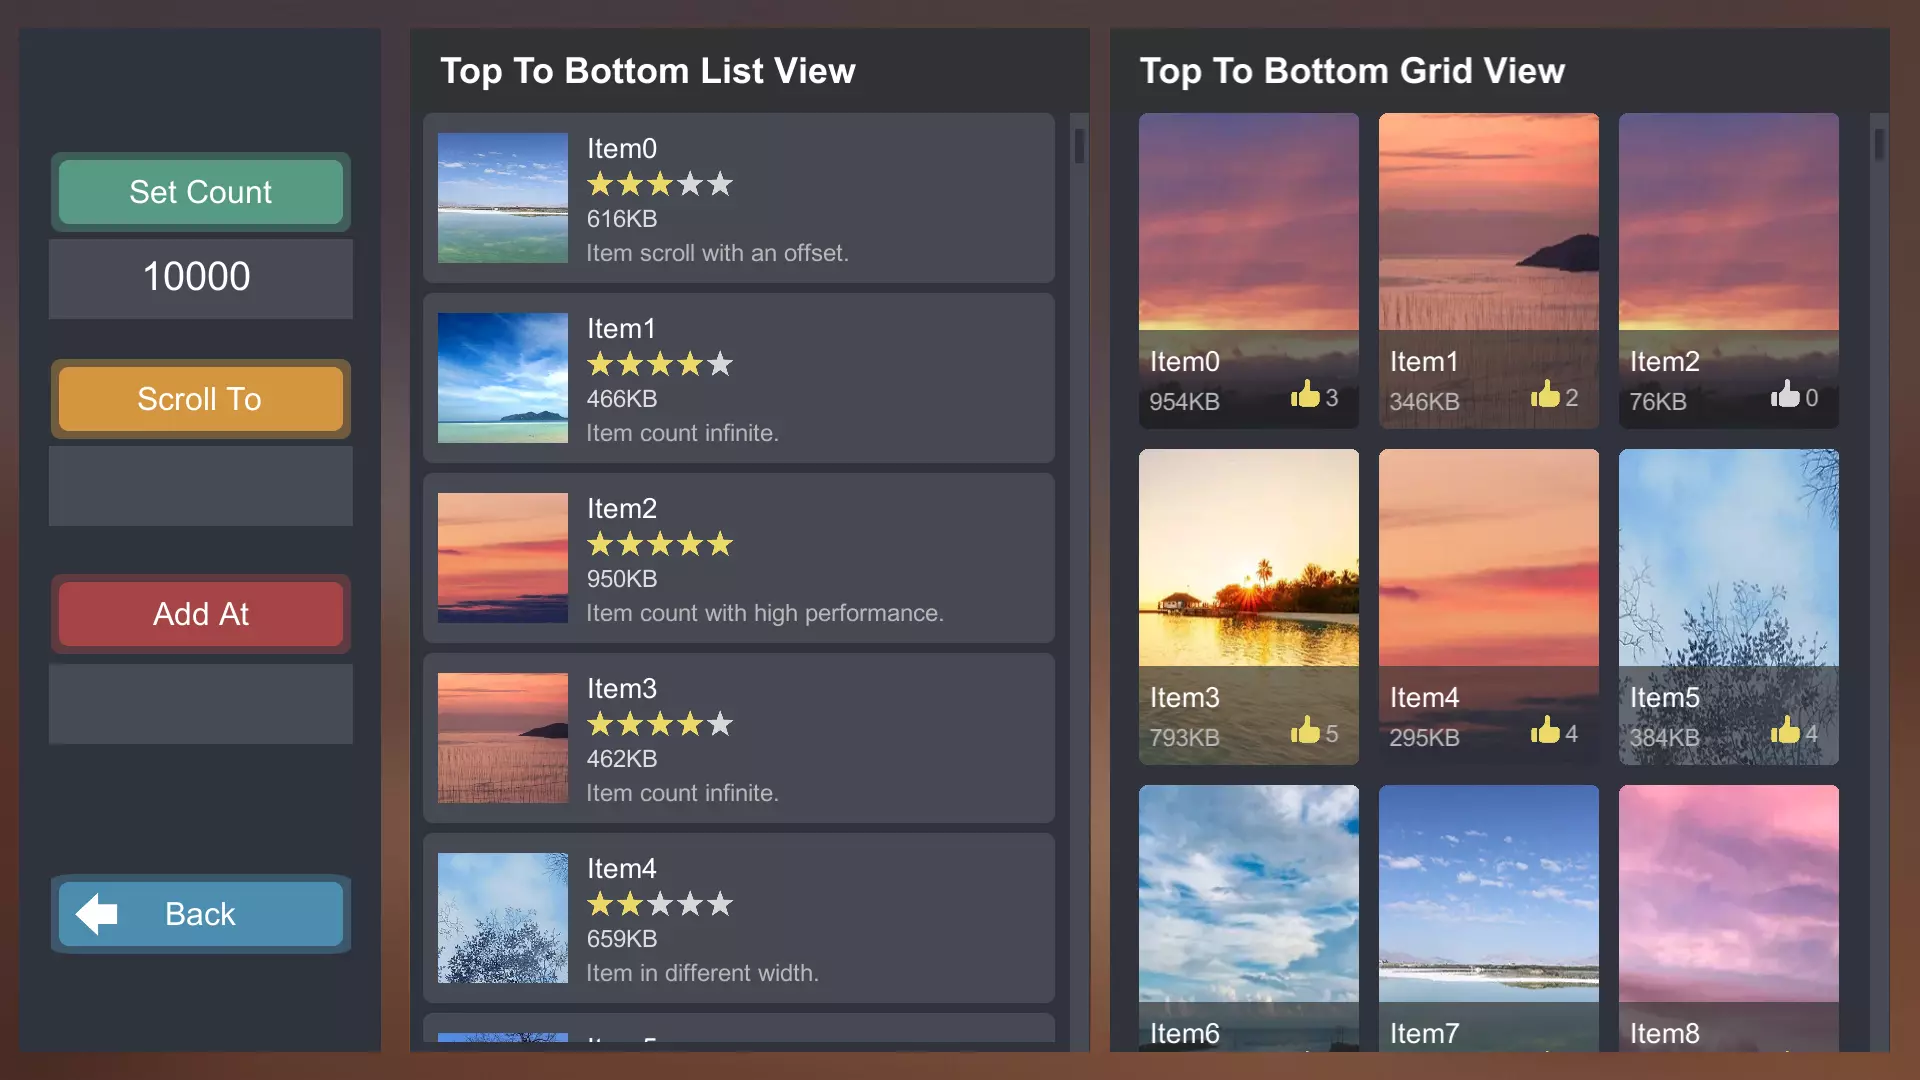Click the white back arrow icon
Screen dimensions: 1920x1080
97,914
